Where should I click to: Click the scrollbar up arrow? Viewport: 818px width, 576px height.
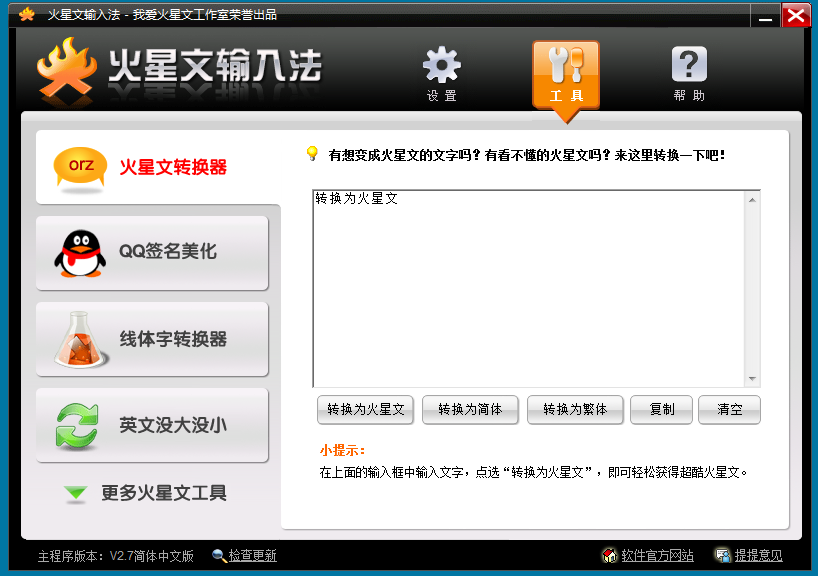pos(752,200)
